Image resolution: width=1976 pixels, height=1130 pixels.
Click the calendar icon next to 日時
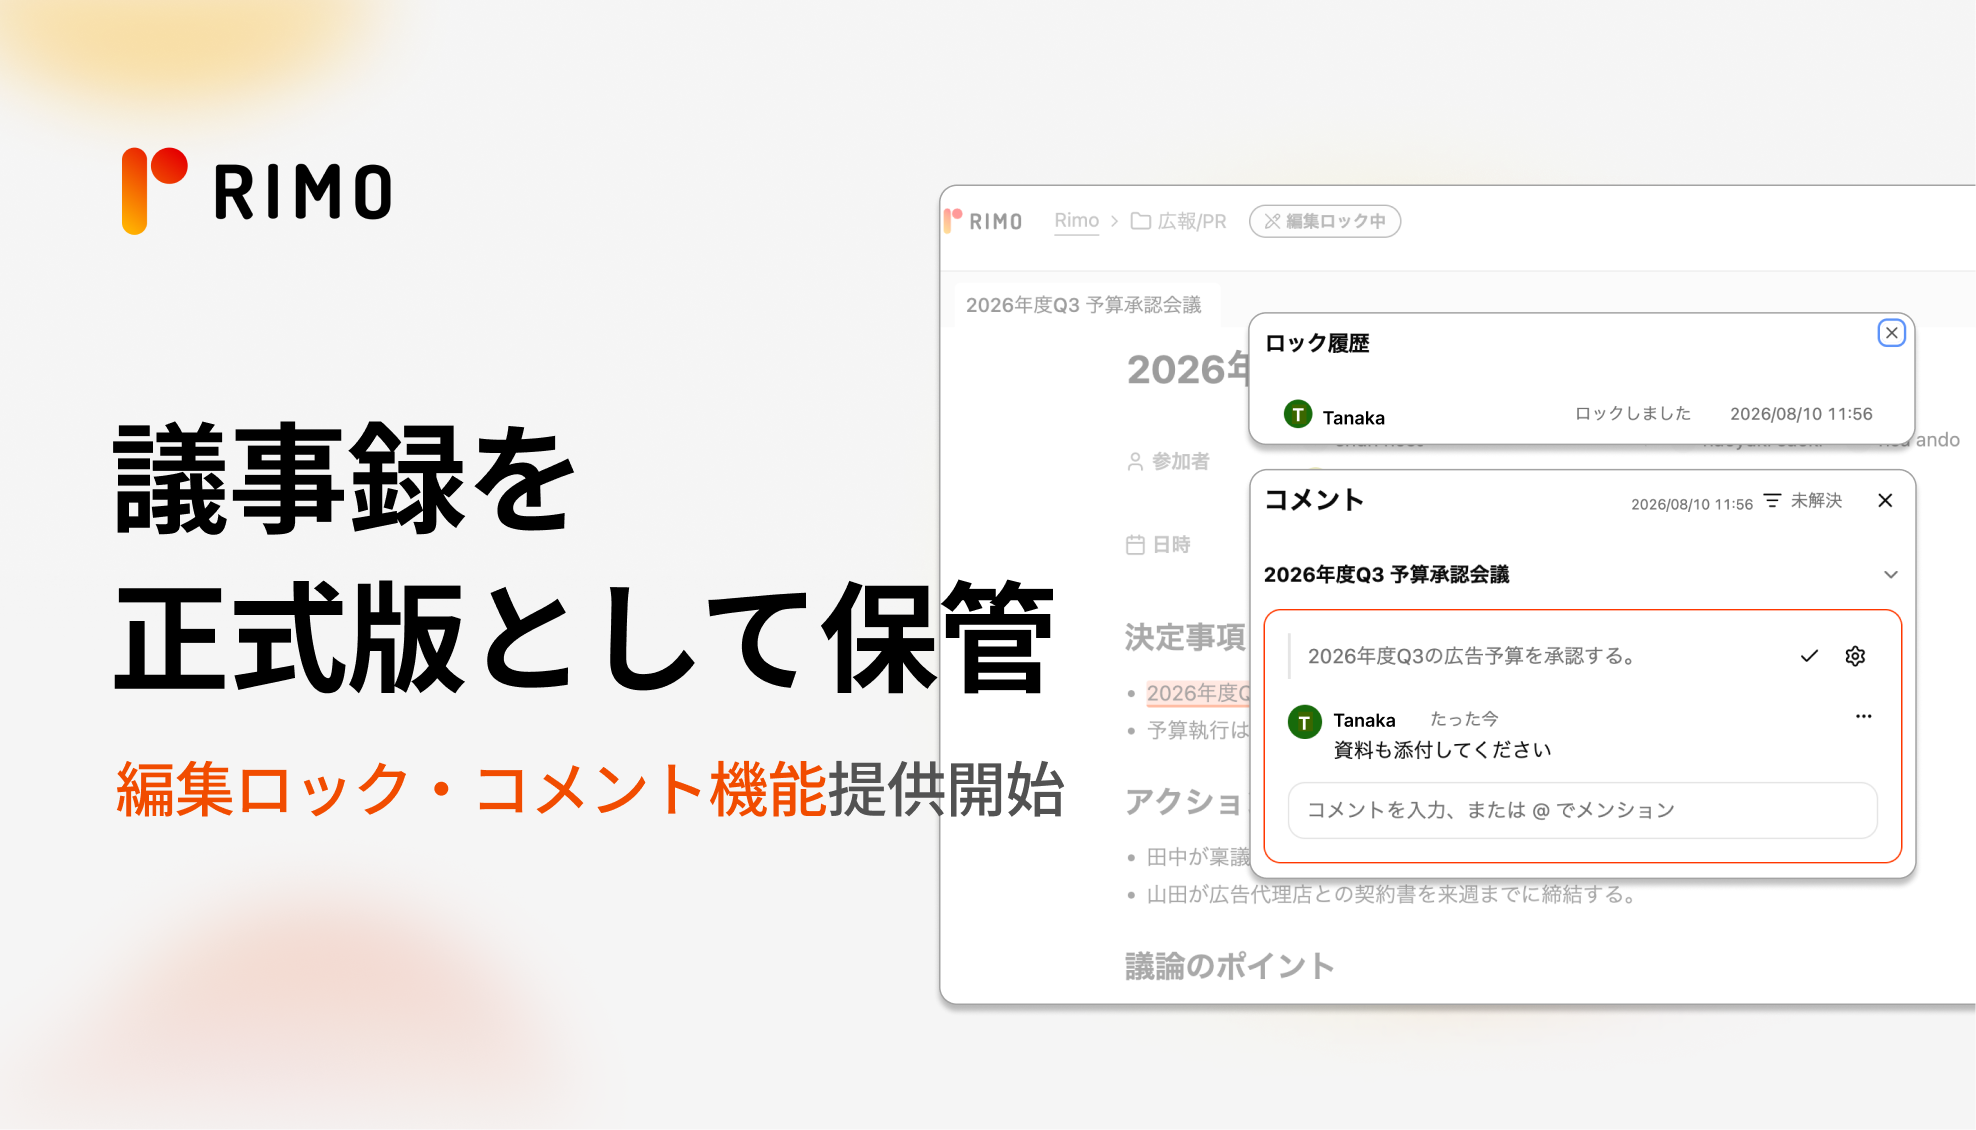coord(1135,545)
